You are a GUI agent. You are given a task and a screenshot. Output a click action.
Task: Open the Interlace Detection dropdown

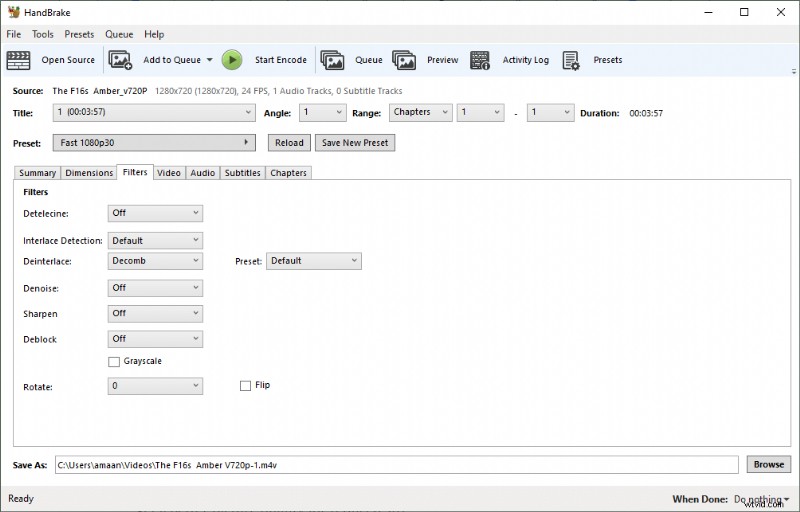click(155, 240)
